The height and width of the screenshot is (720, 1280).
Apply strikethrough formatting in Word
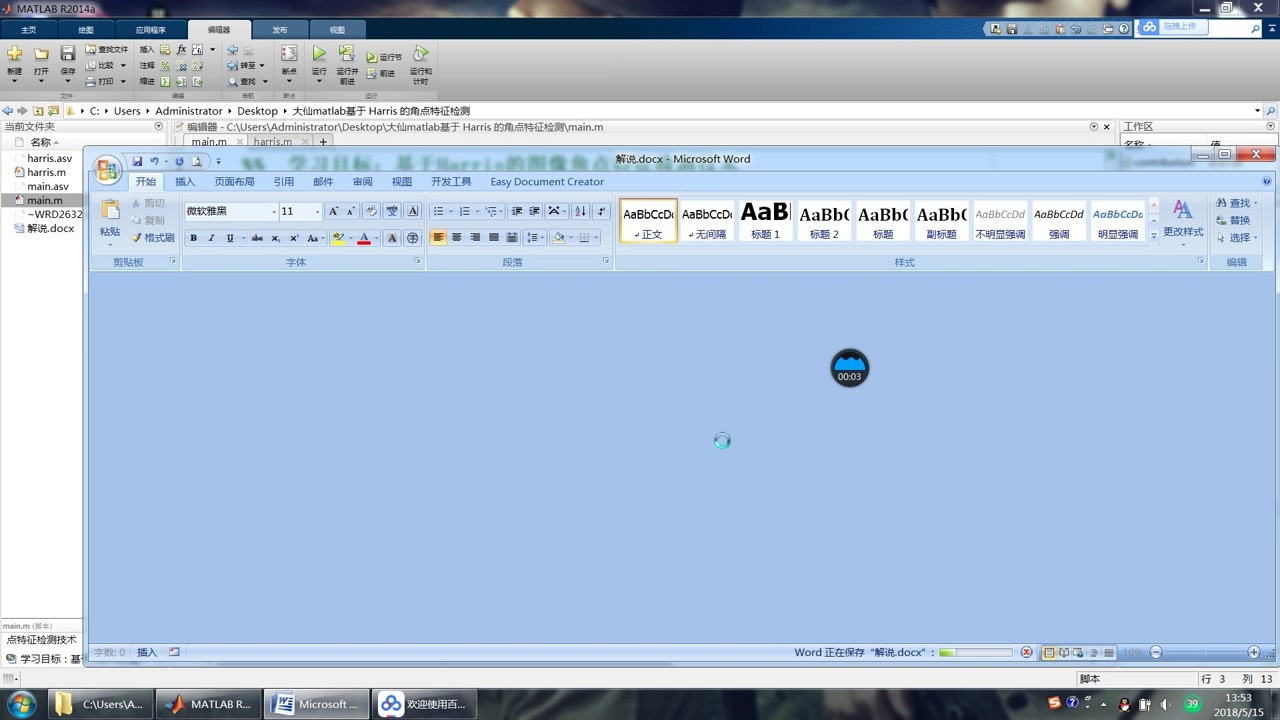click(x=257, y=238)
